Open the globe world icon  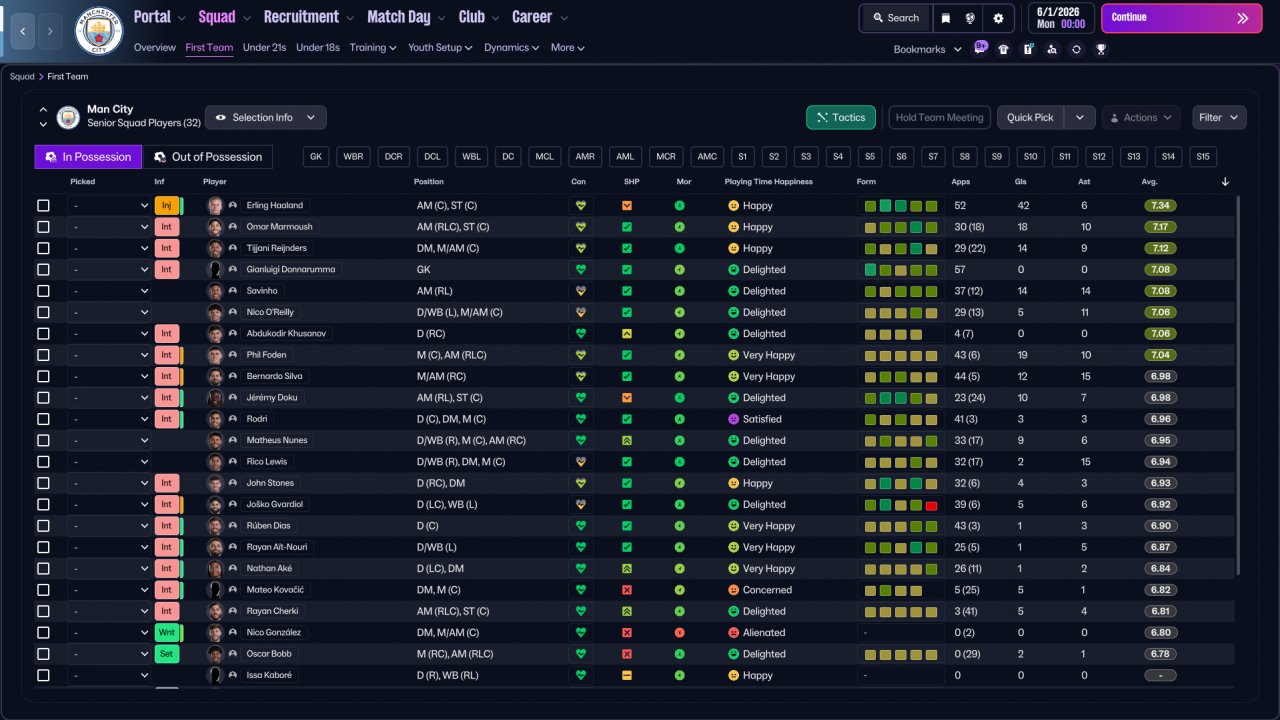tap(970, 18)
